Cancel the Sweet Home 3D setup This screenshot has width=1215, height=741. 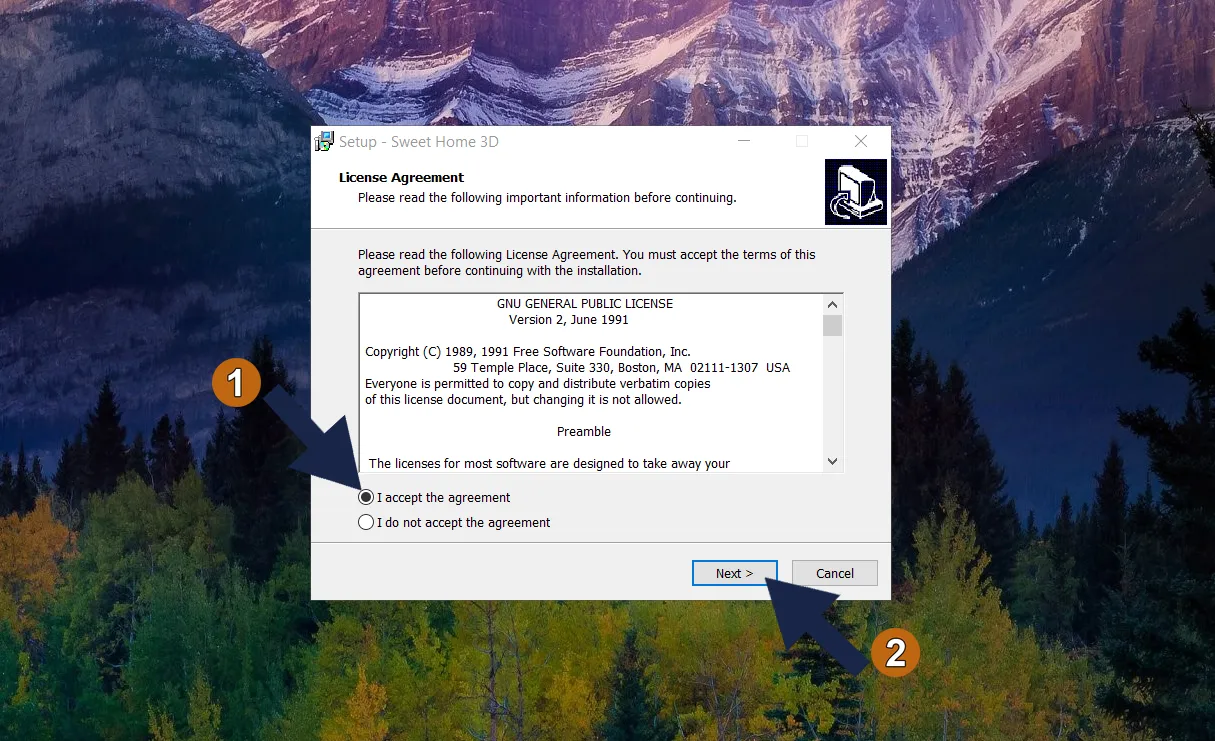835,573
